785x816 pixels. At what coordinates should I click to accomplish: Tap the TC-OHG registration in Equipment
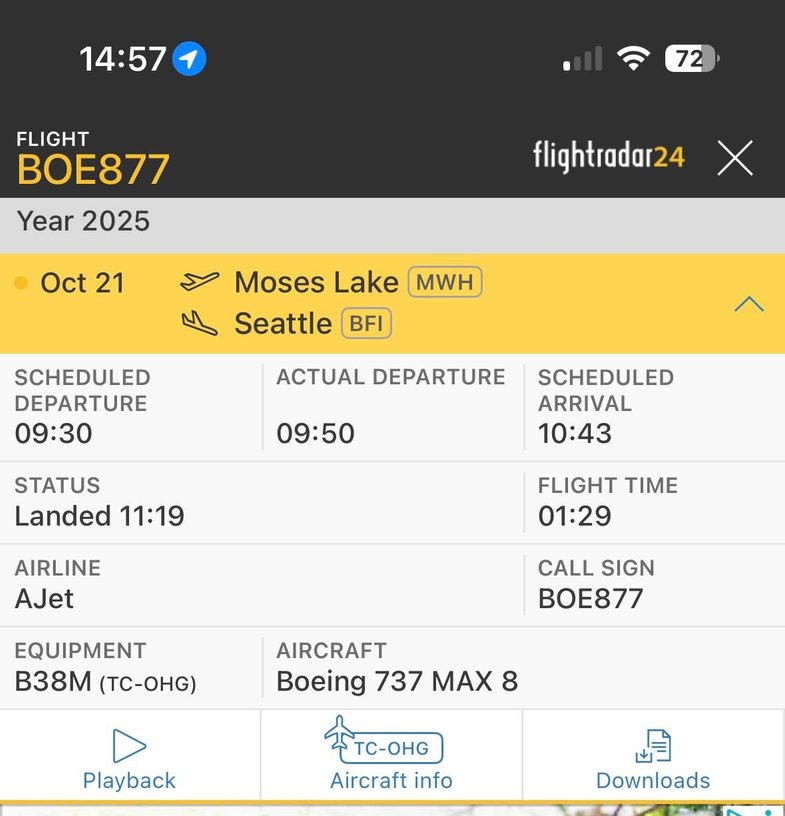pos(148,684)
